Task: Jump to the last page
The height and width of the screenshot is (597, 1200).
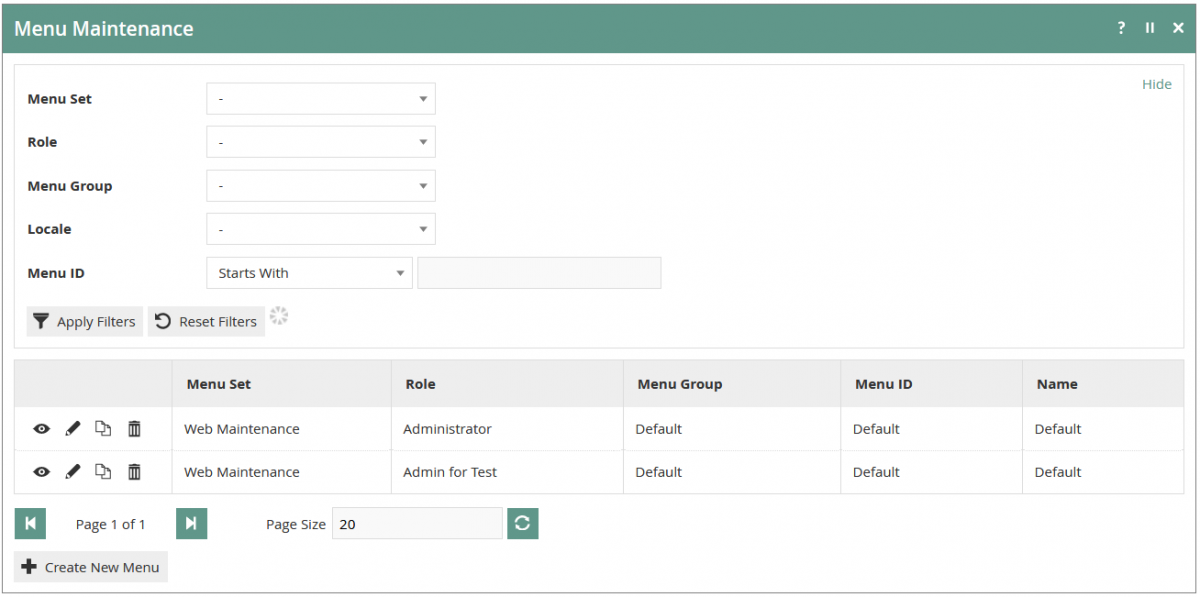Action: click(x=191, y=523)
